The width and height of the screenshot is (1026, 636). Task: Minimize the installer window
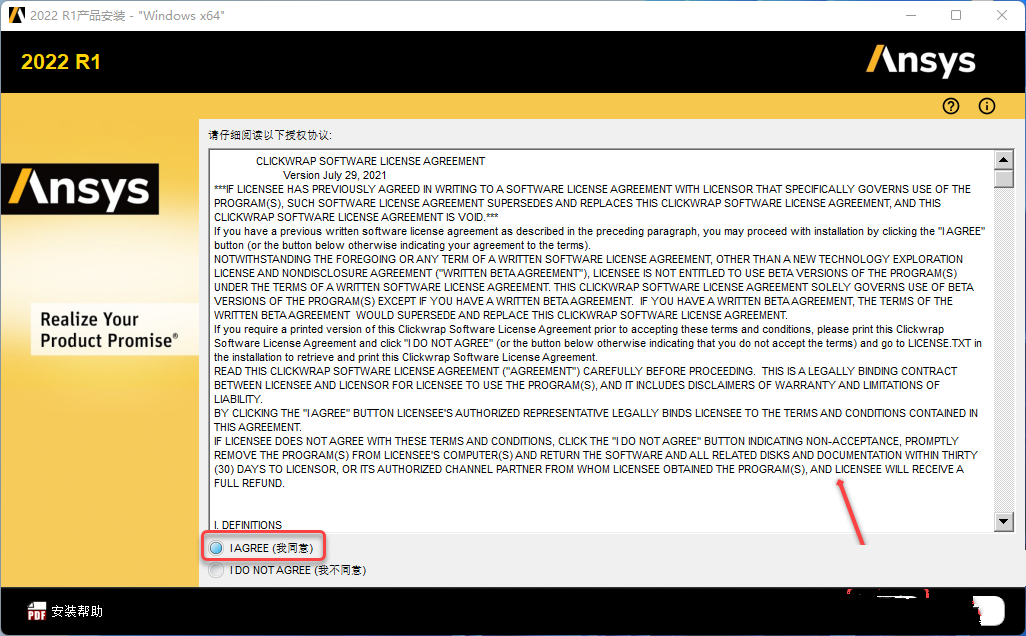[910, 15]
